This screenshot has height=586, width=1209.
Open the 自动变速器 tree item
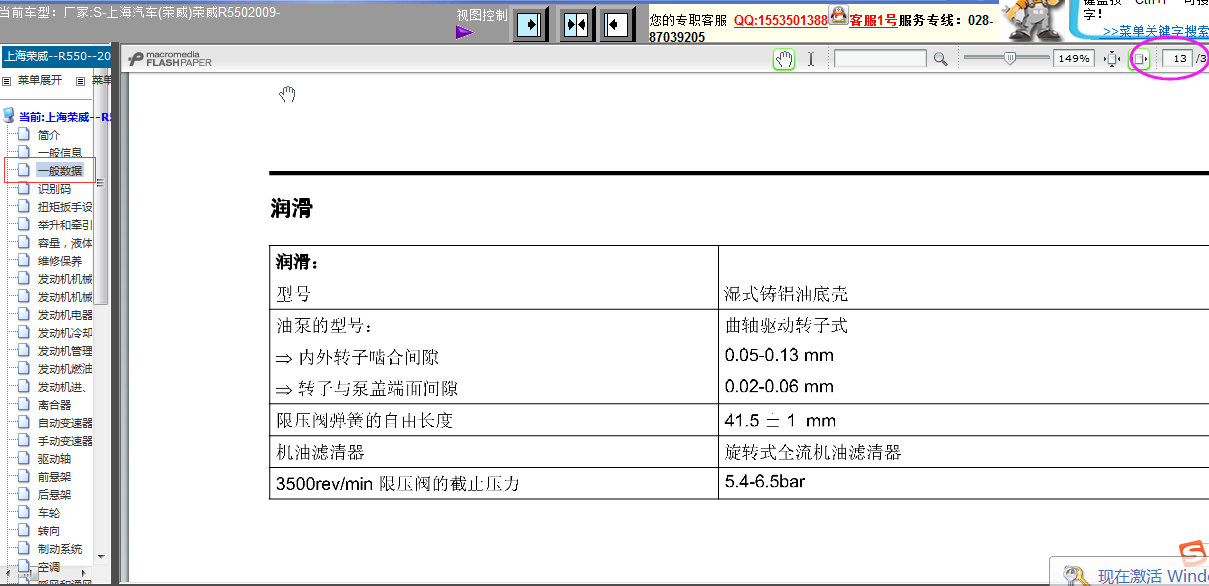click(x=65, y=423)
